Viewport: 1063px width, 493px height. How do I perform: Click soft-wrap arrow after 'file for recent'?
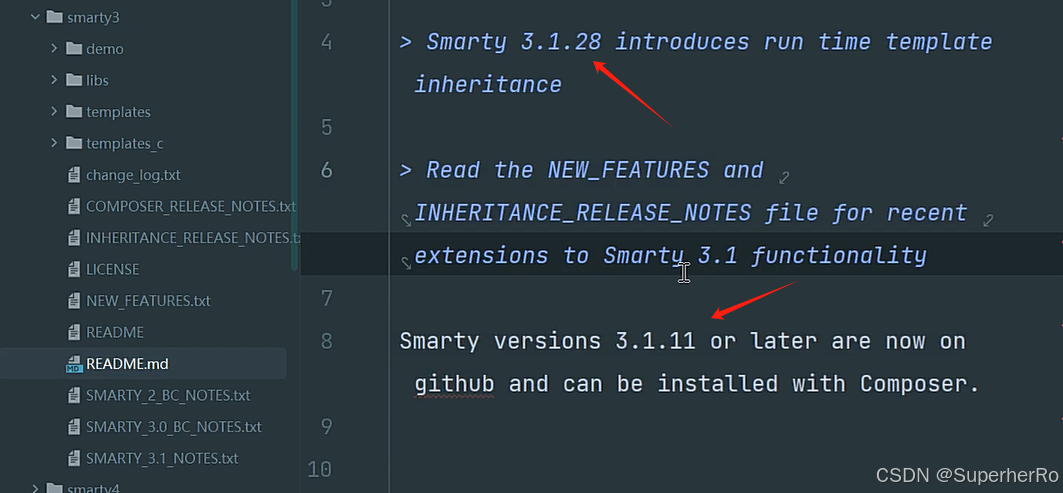tap(988, 220)
